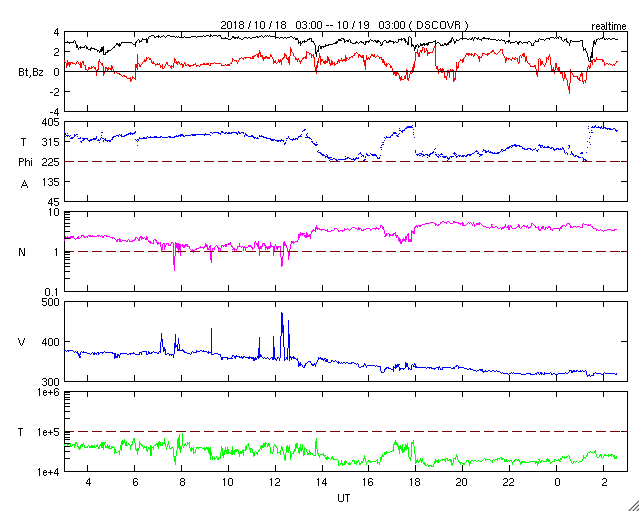This screenshot has width=640, height=512.
Task: Click the '14' hour label on UT axis
Action: pyautogui.click(x=322, y=483)
